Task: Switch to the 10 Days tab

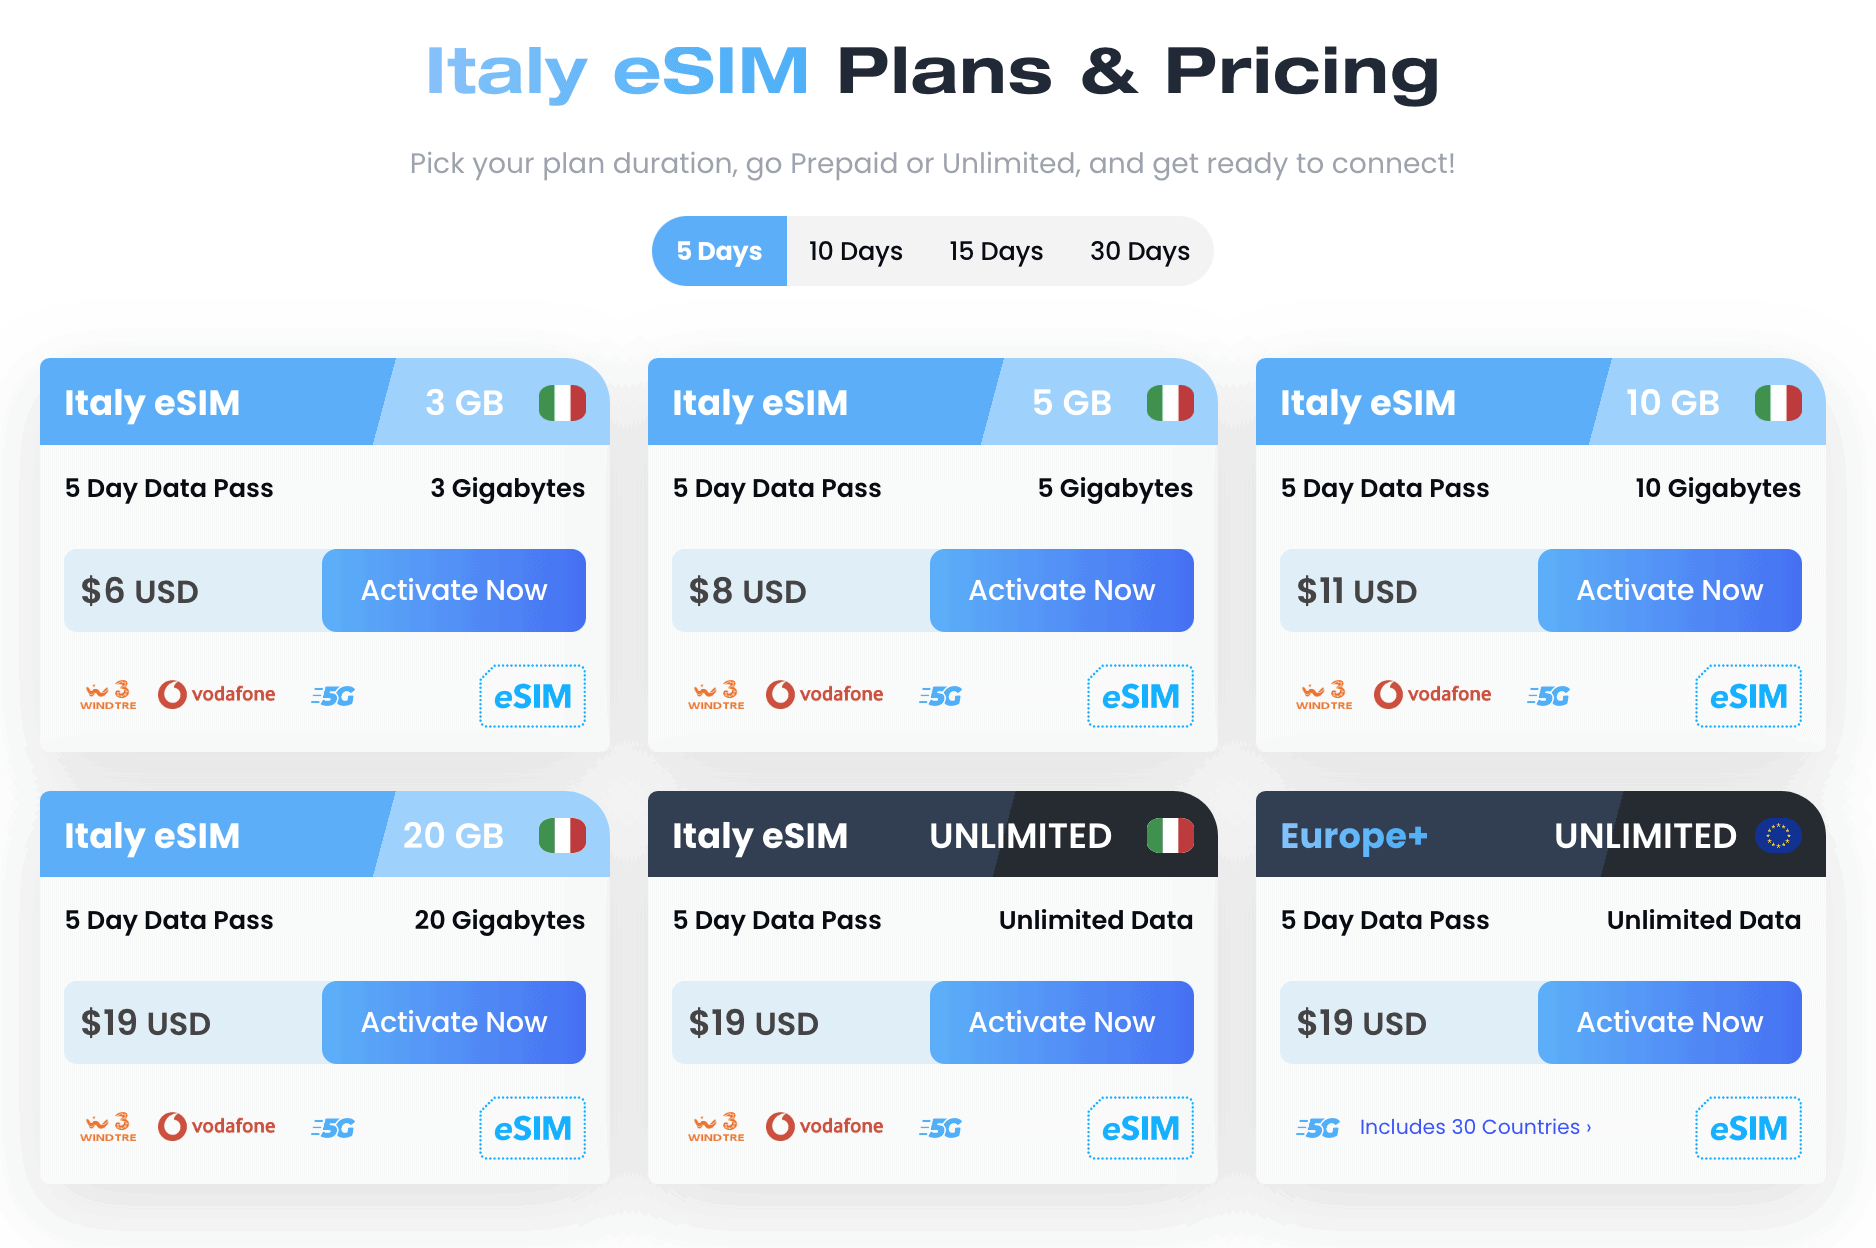Action: click(x=855, y=251)
